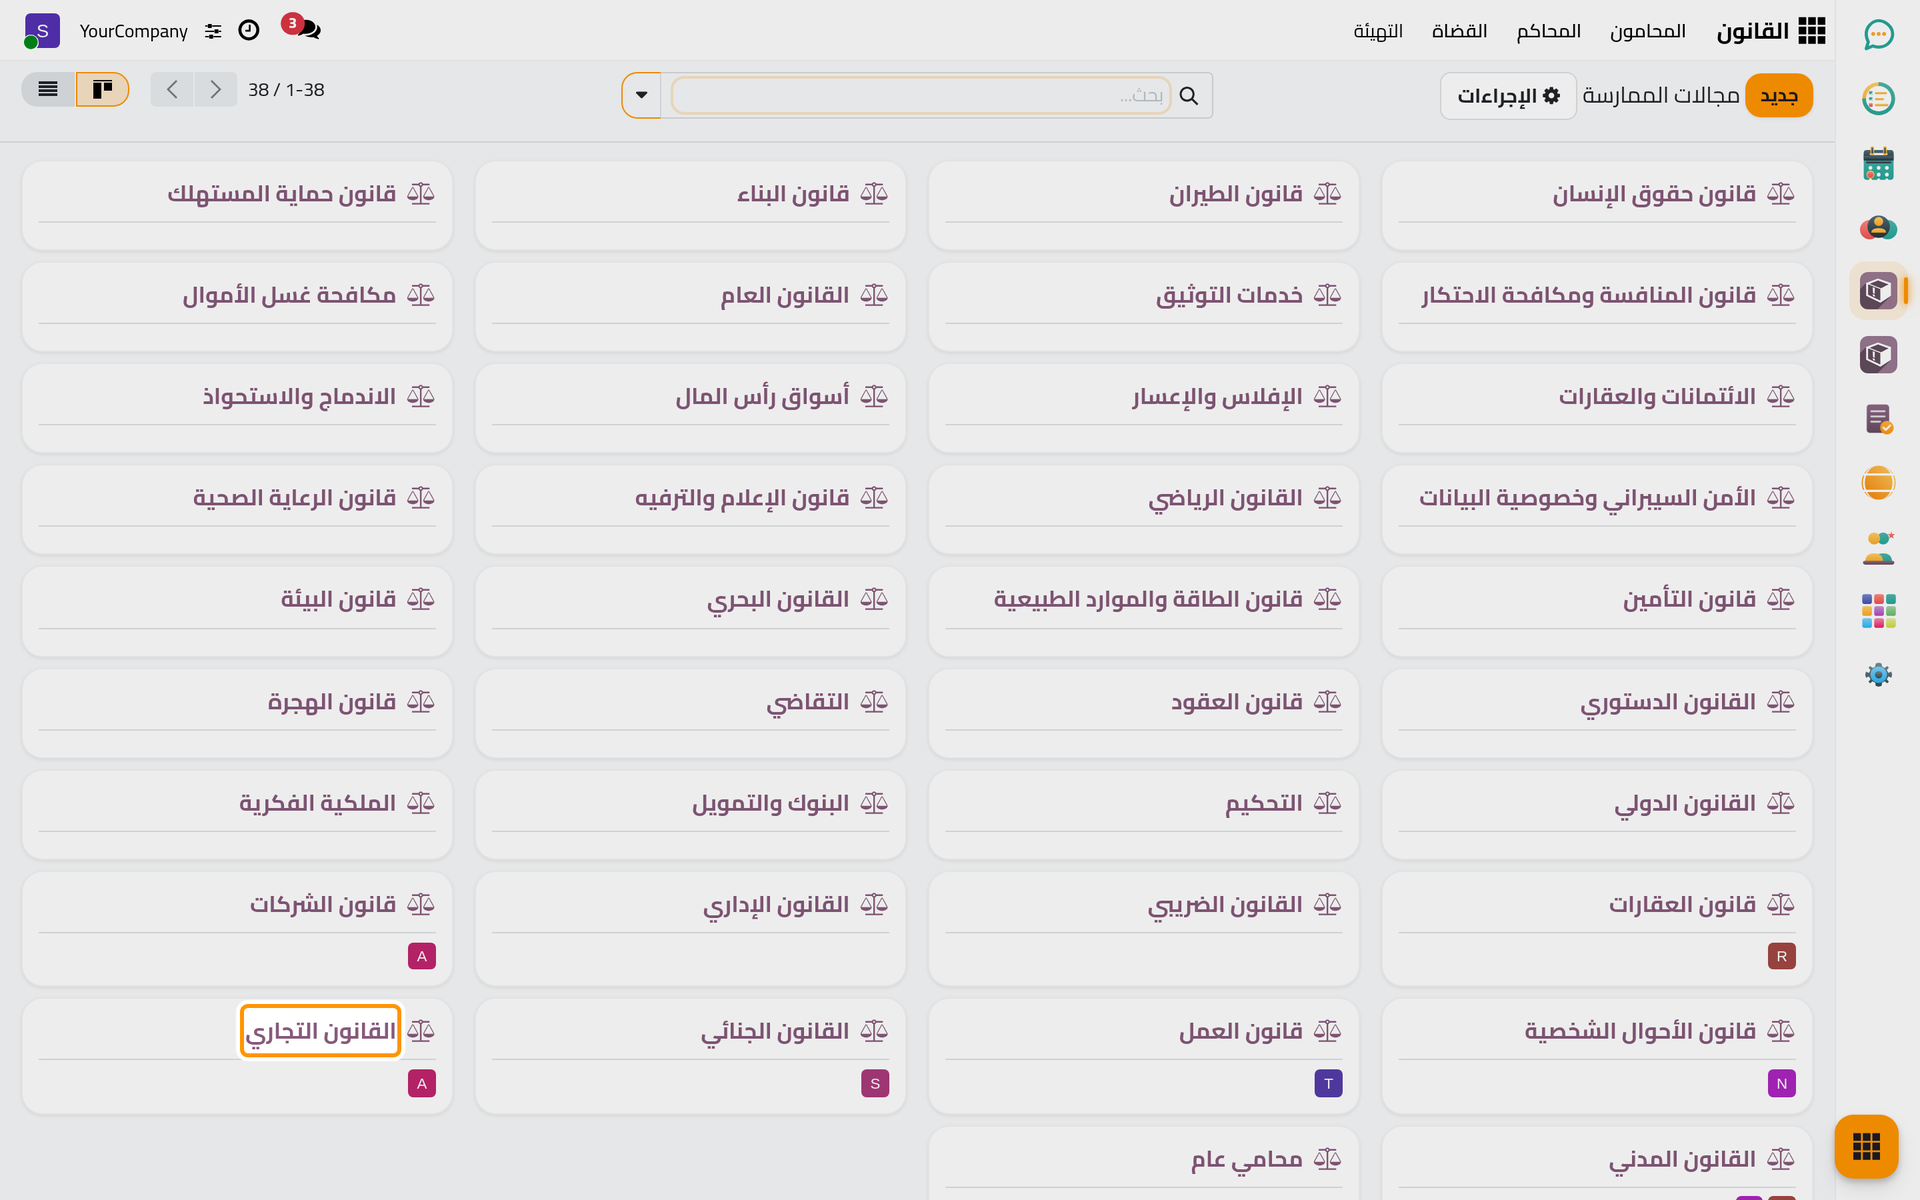The width and height of the screenshot is (1920, 1200).
Task: Open the المحاكم menu
Action: (1548, 31)
